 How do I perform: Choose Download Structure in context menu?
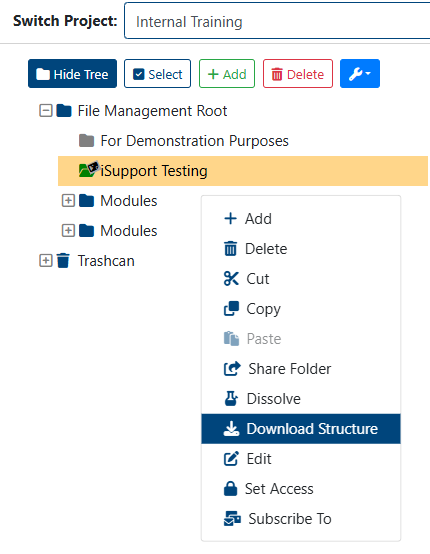click(301, 429)
